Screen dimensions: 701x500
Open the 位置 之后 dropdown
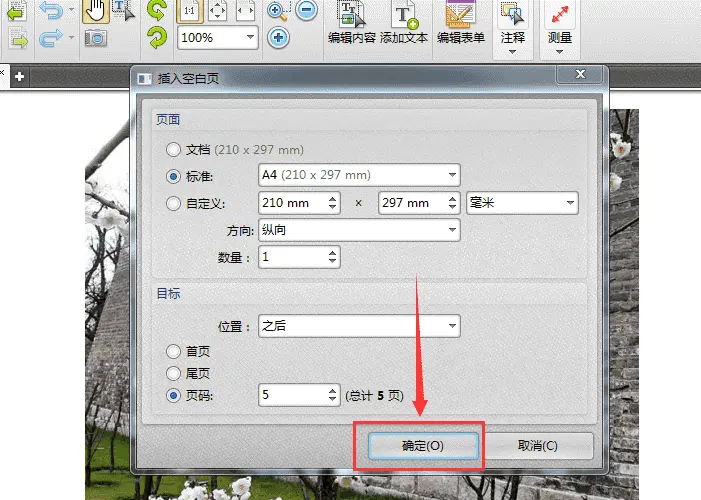click(x=359, y=326)
